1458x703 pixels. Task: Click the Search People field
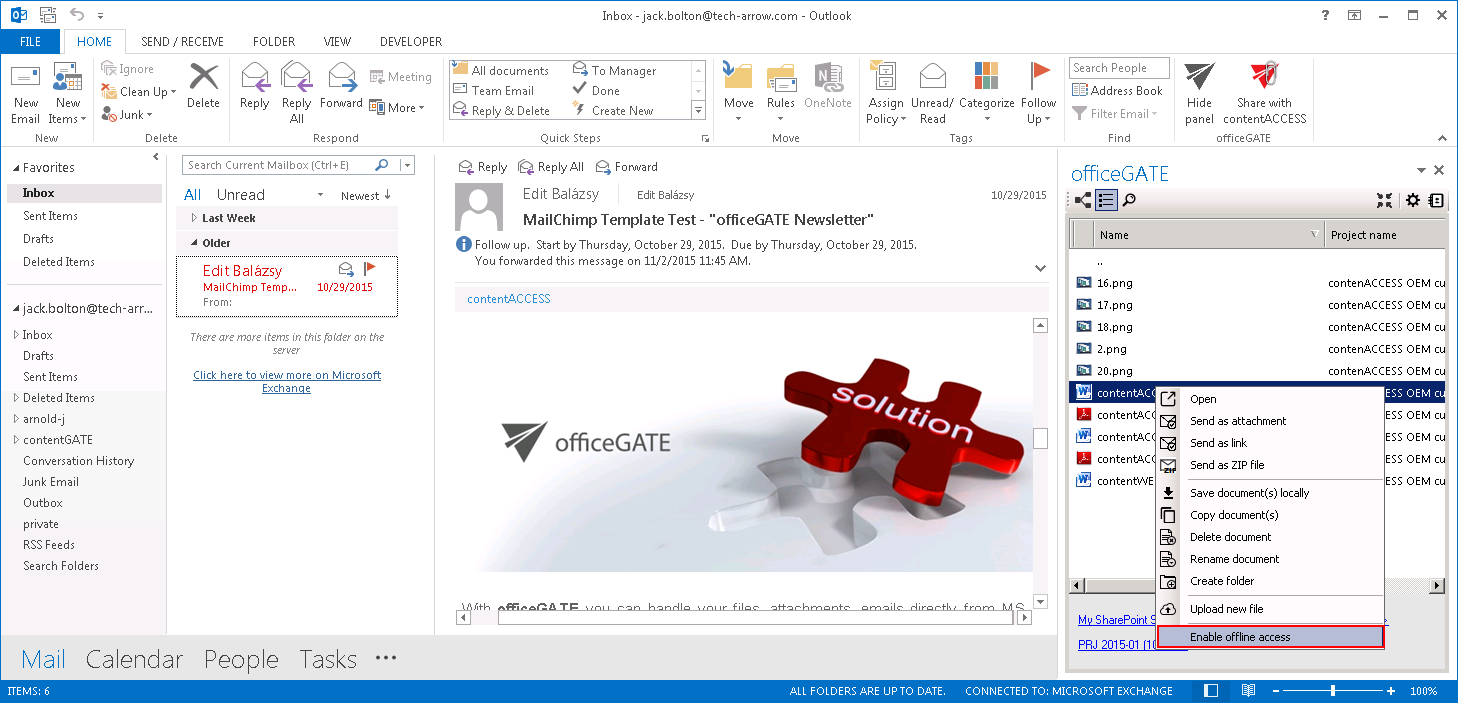(x=1119, y=68)
